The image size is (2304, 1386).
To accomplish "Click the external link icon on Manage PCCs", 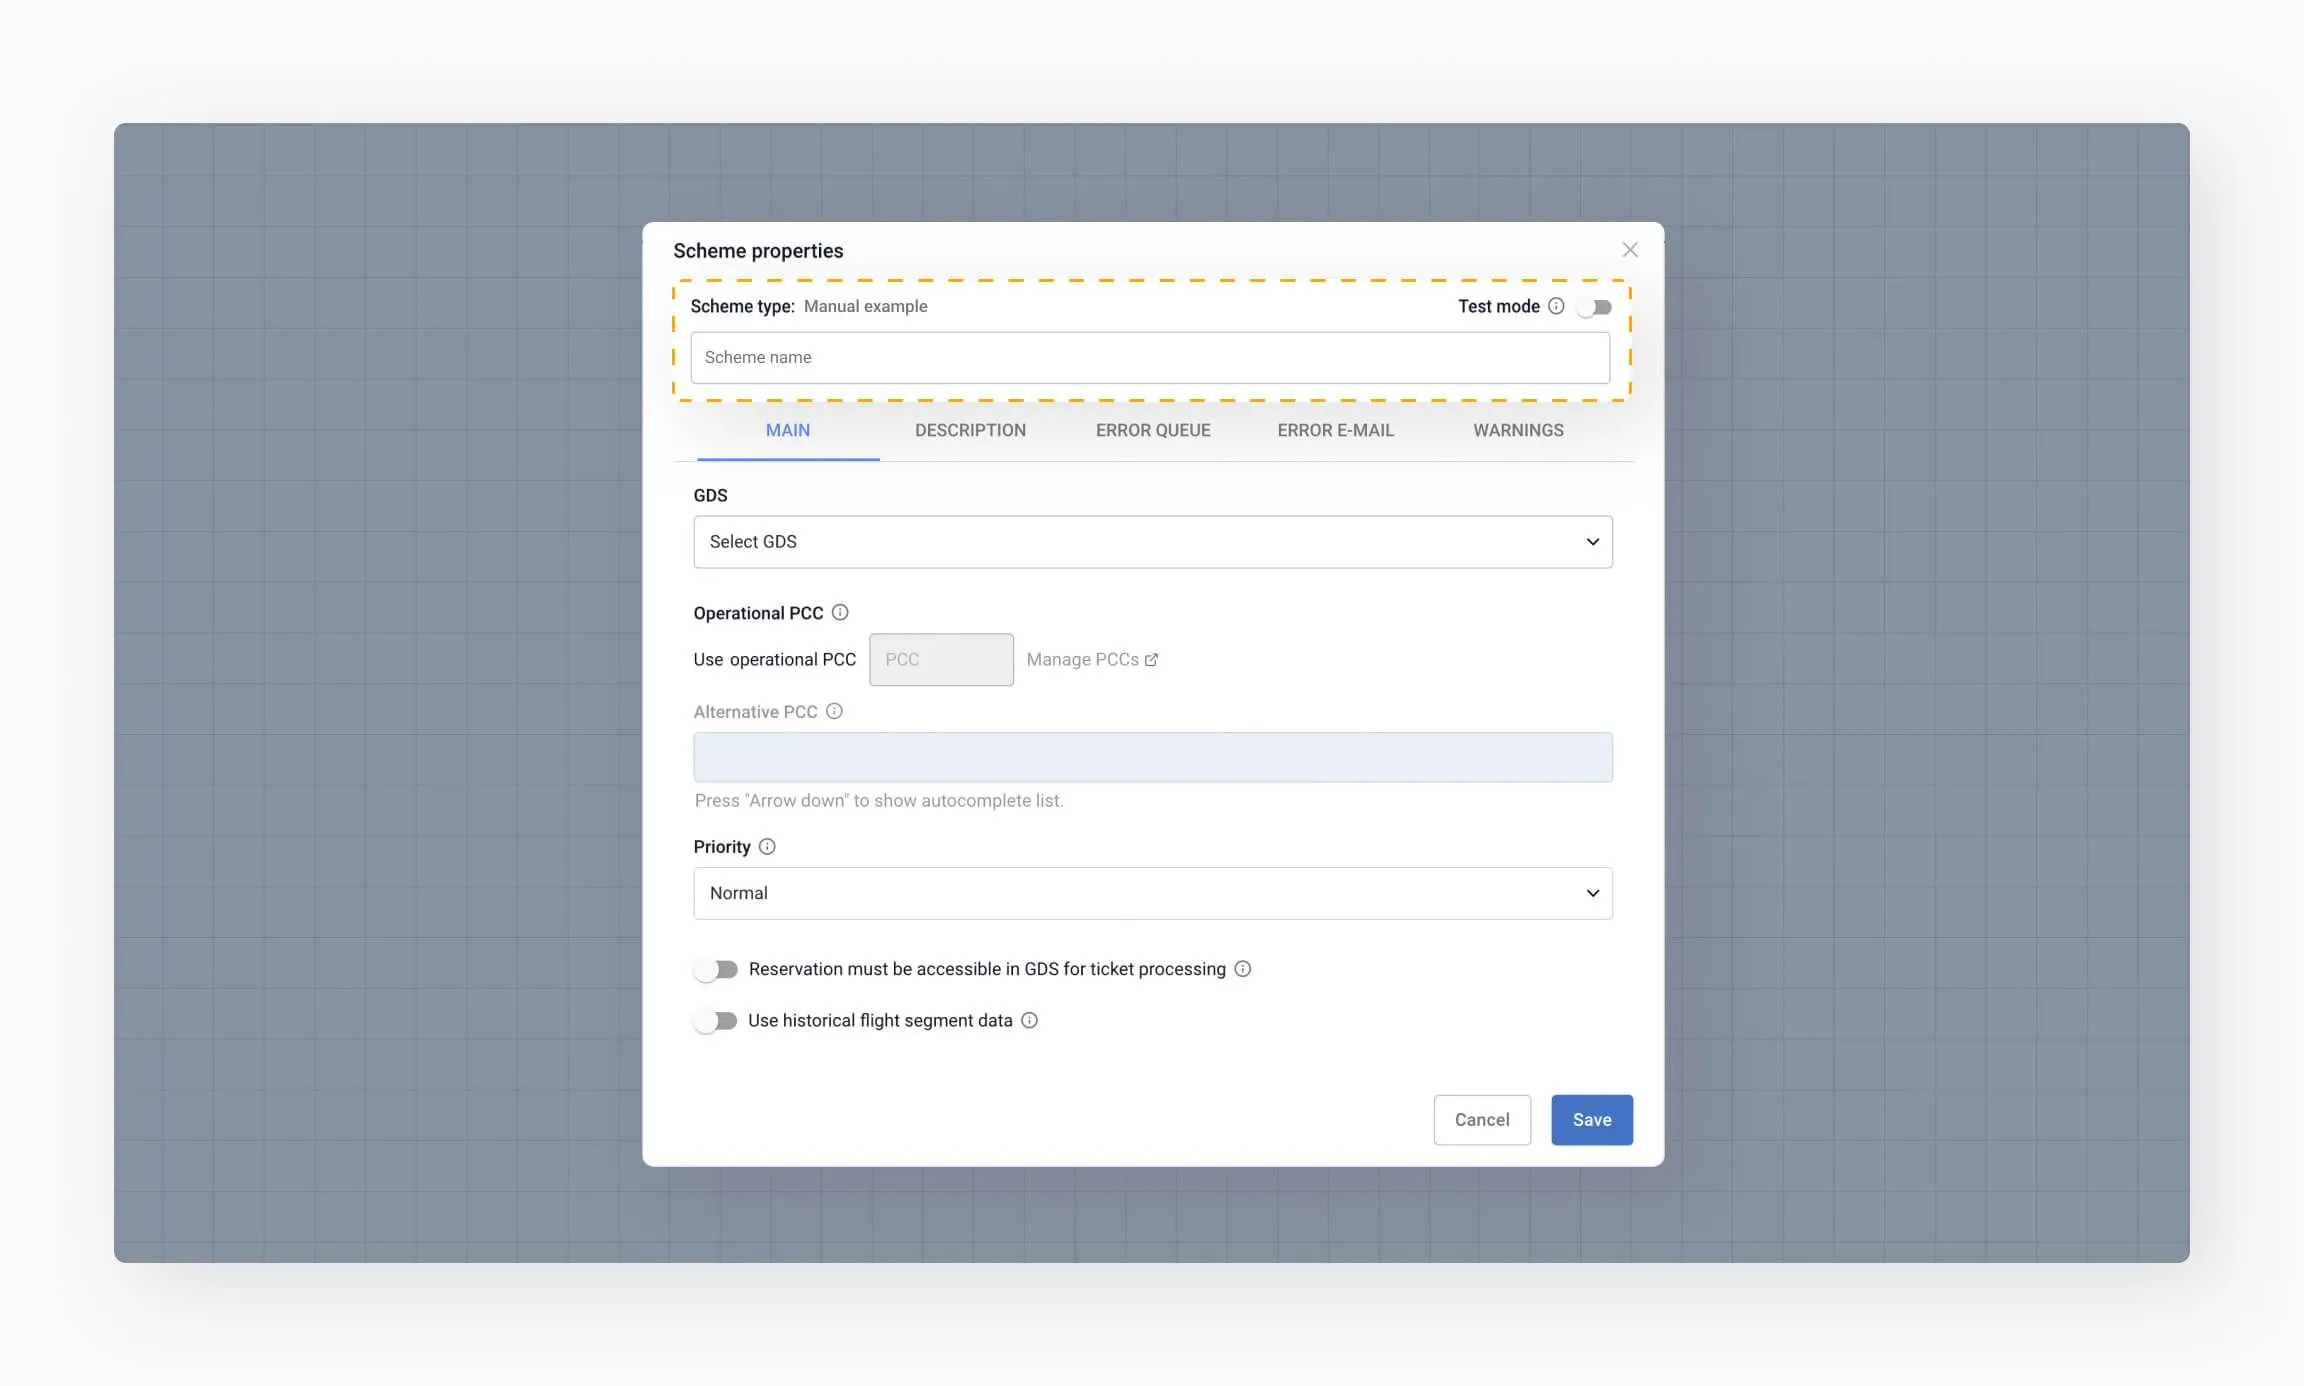I will point(1153,659).
